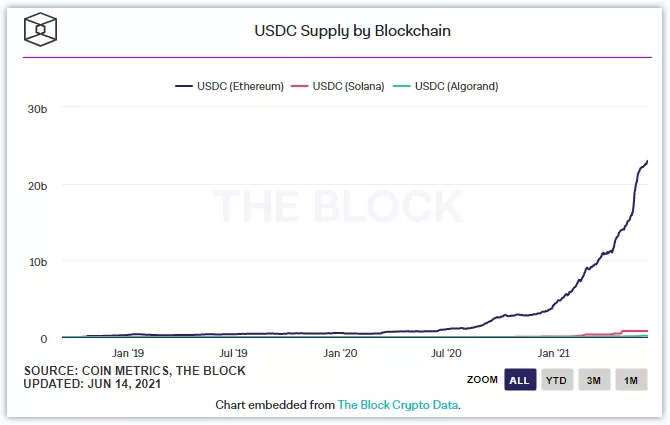This screenshot has height=425, width=670.
Task: Click The Block cube logo
Action: [42, 29]
